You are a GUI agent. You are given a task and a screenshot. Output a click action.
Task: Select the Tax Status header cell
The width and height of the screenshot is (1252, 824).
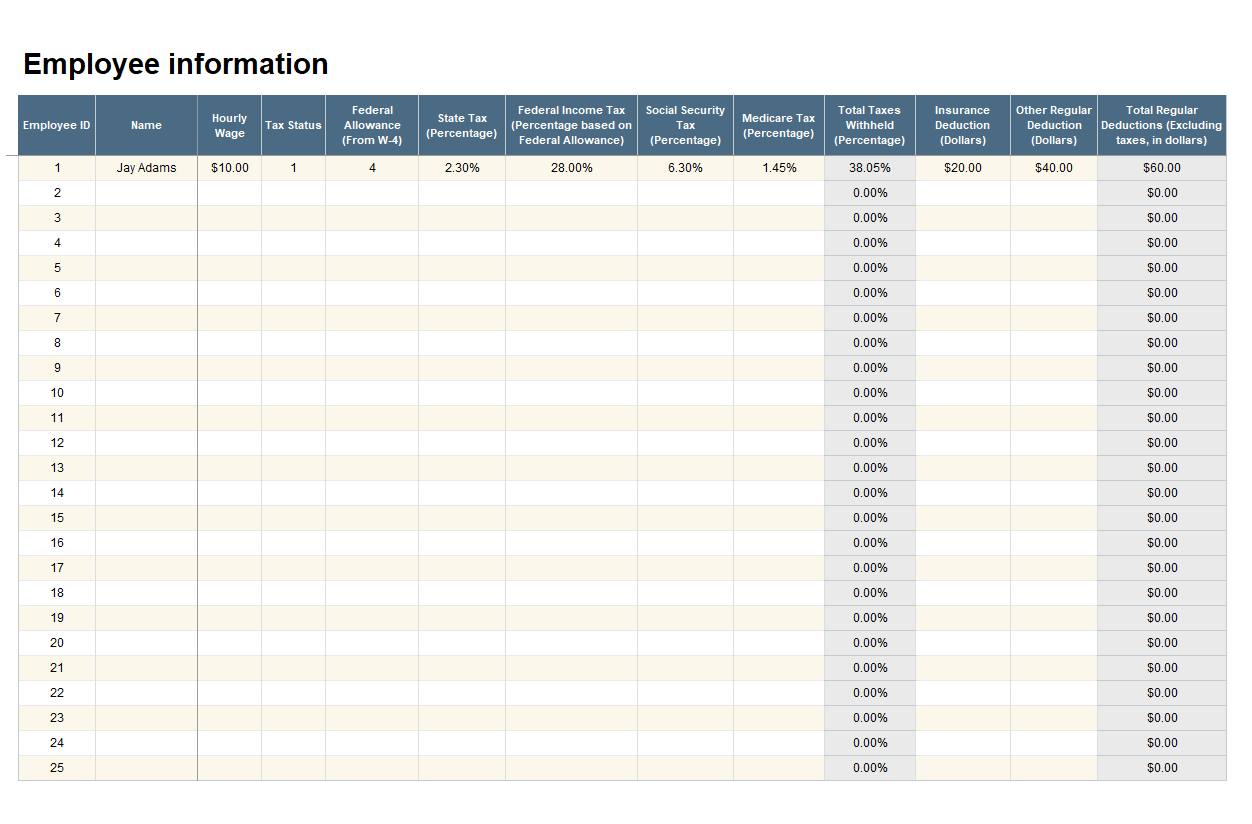tap(293, 125)
